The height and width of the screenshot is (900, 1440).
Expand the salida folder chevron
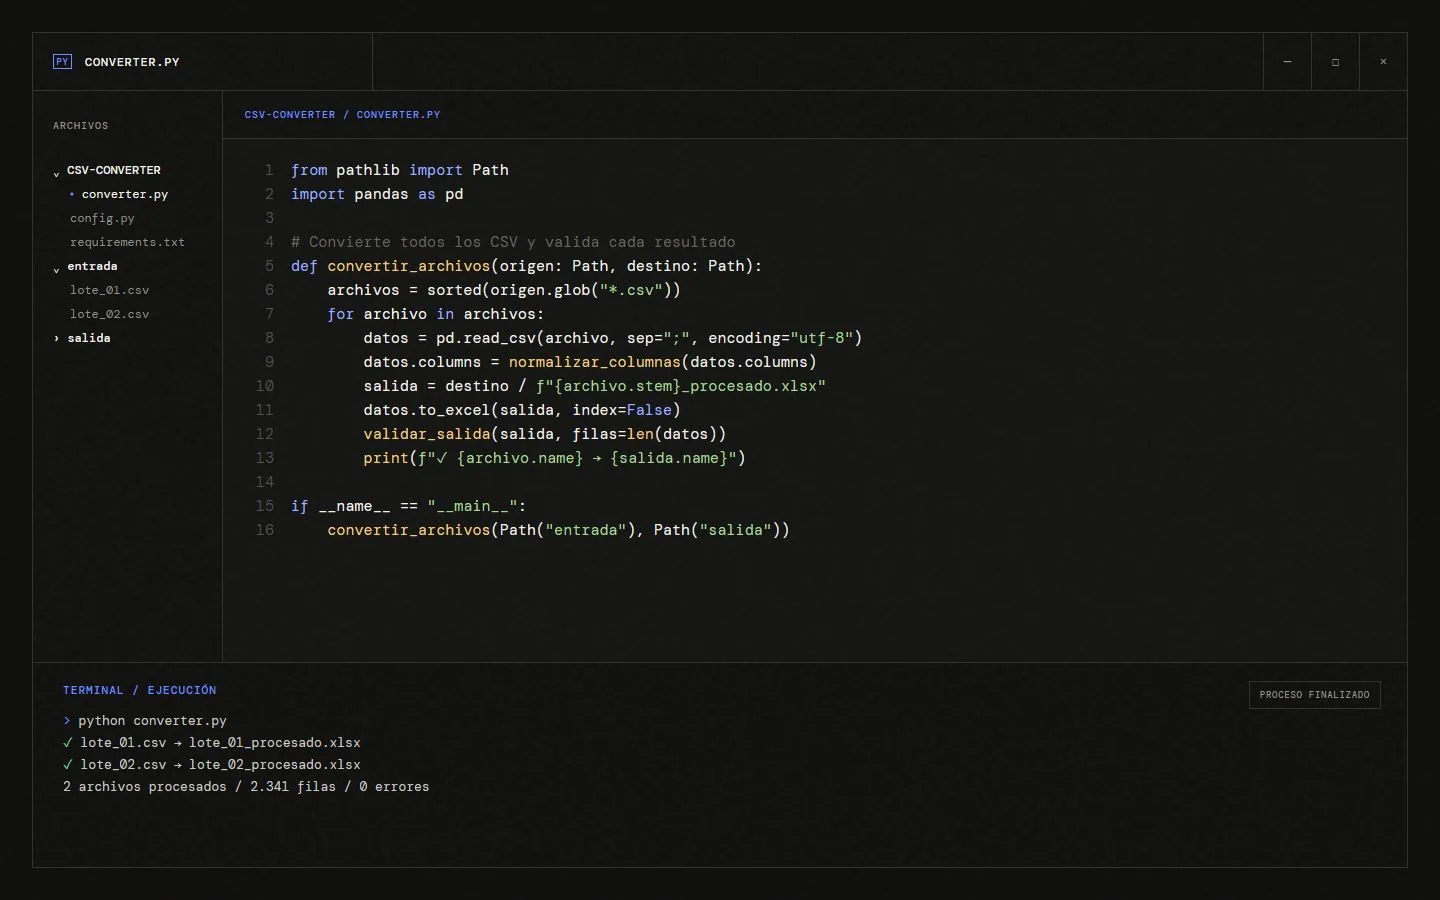pyautogui.click(x=56, y=339)
